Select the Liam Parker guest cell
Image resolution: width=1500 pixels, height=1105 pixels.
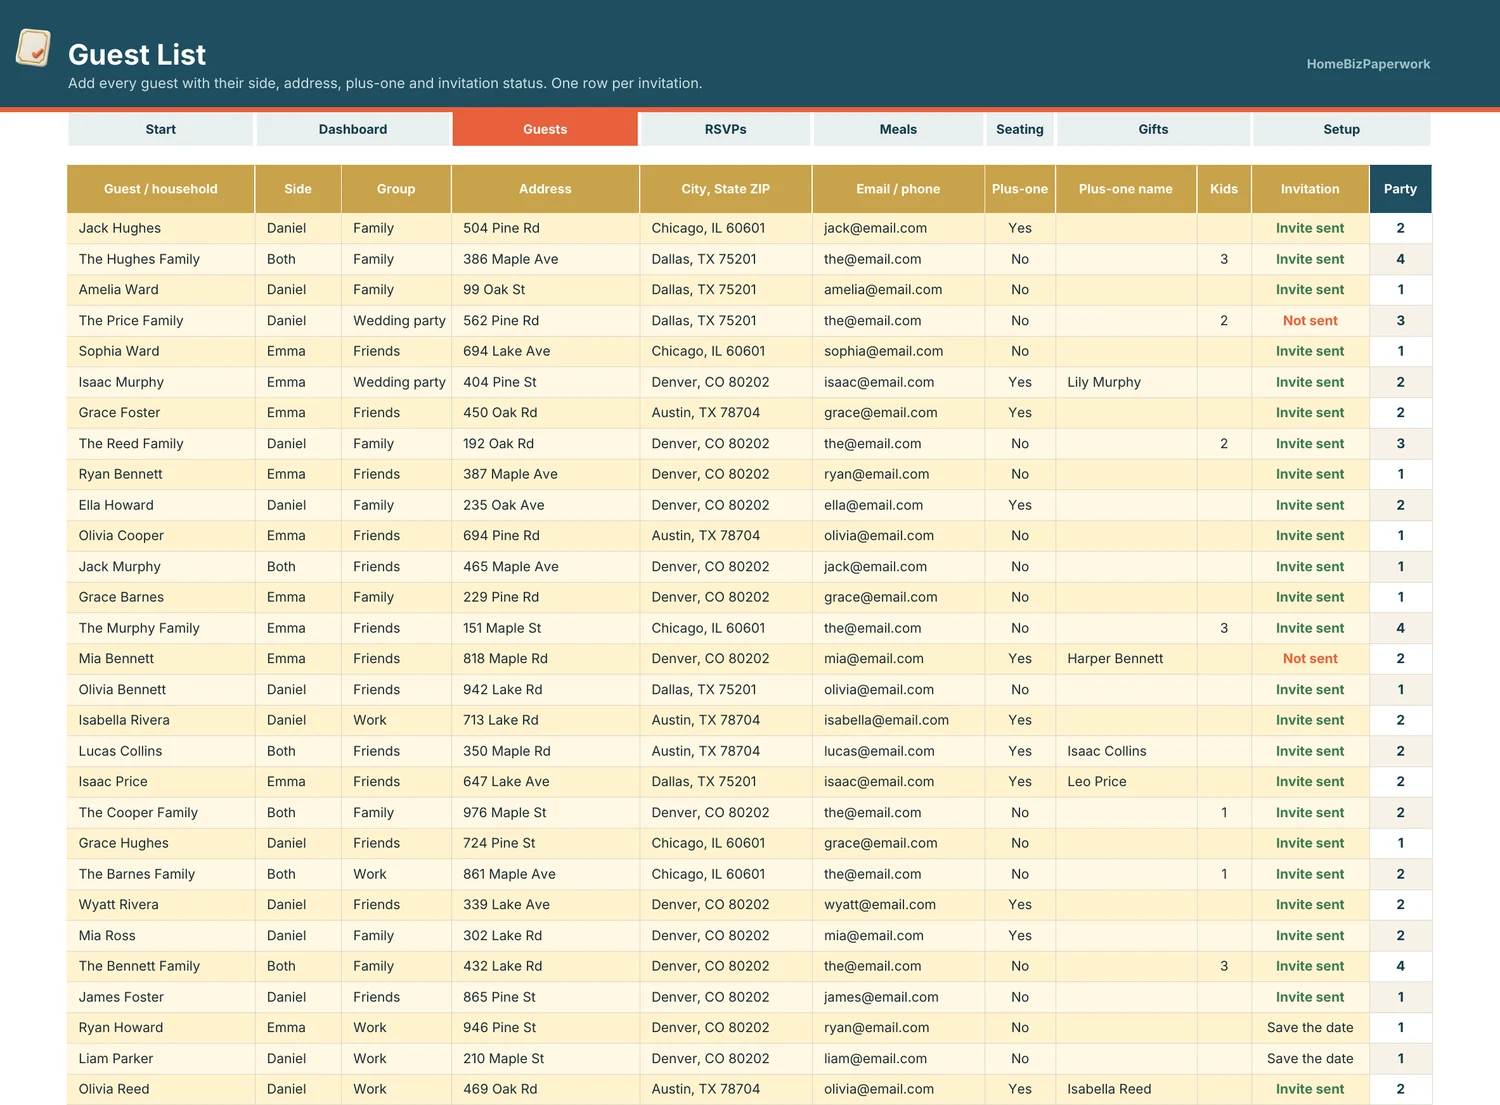pyautogui.click(x=161, y=1059)
